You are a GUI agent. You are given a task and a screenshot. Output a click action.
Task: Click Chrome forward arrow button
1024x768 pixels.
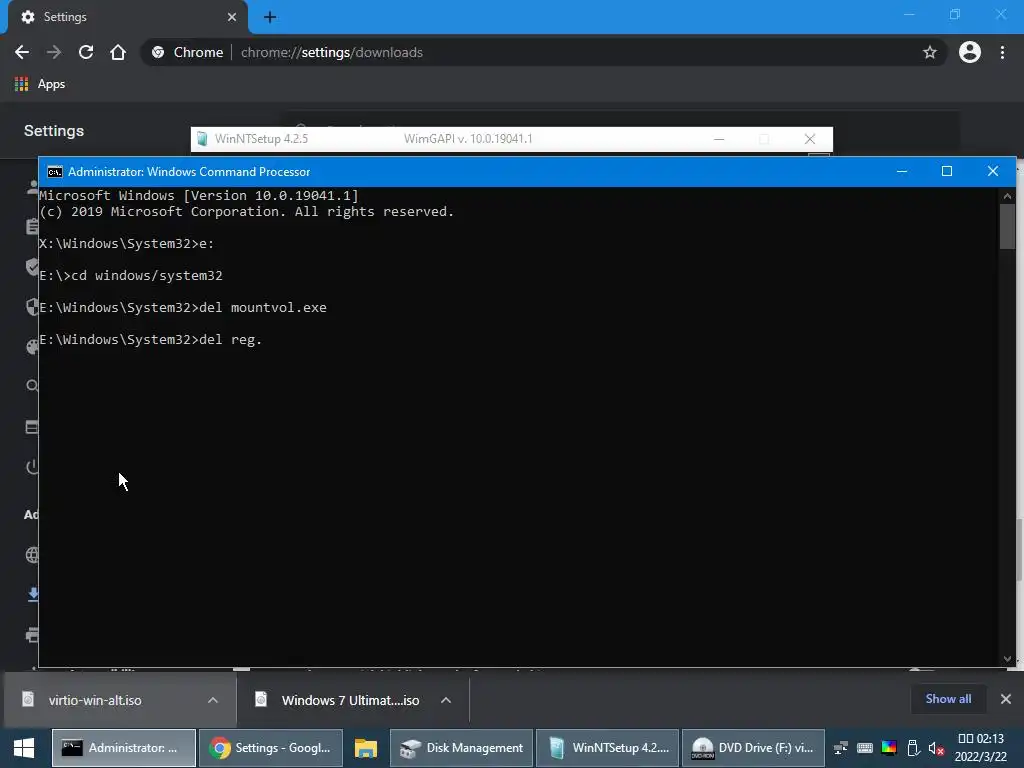coord(54,52)
